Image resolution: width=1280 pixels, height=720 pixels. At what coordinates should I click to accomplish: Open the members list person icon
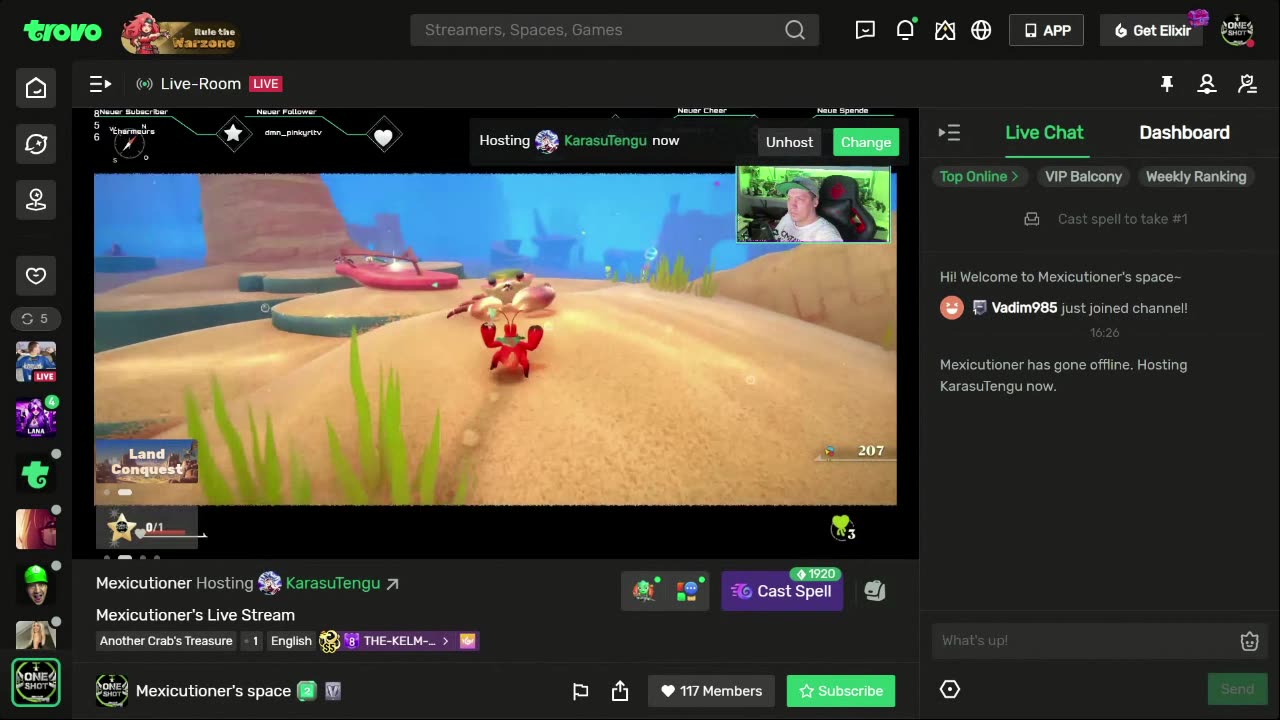point(1207,84)
